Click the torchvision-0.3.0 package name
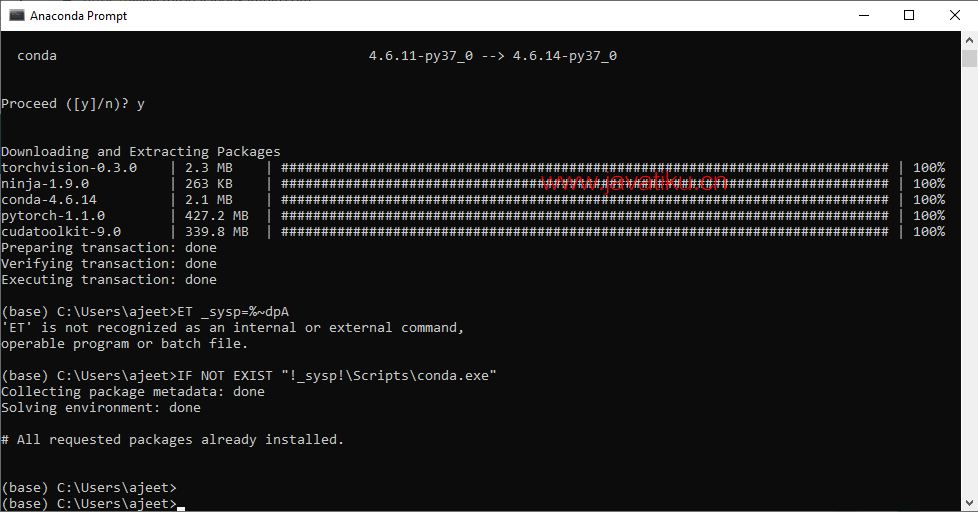The height and width of the screenshot is (512, 978). click(69, 168)
